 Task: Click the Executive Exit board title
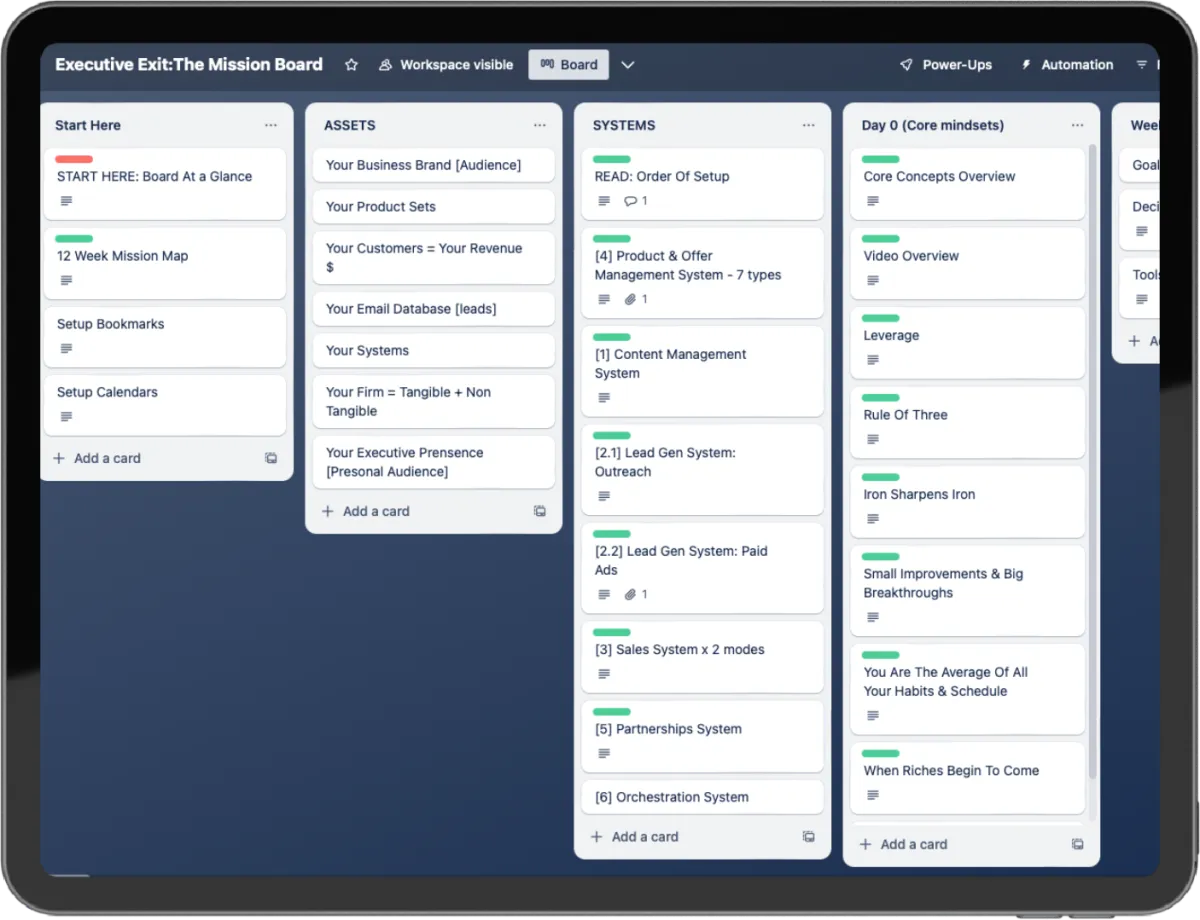coord(189,65)
